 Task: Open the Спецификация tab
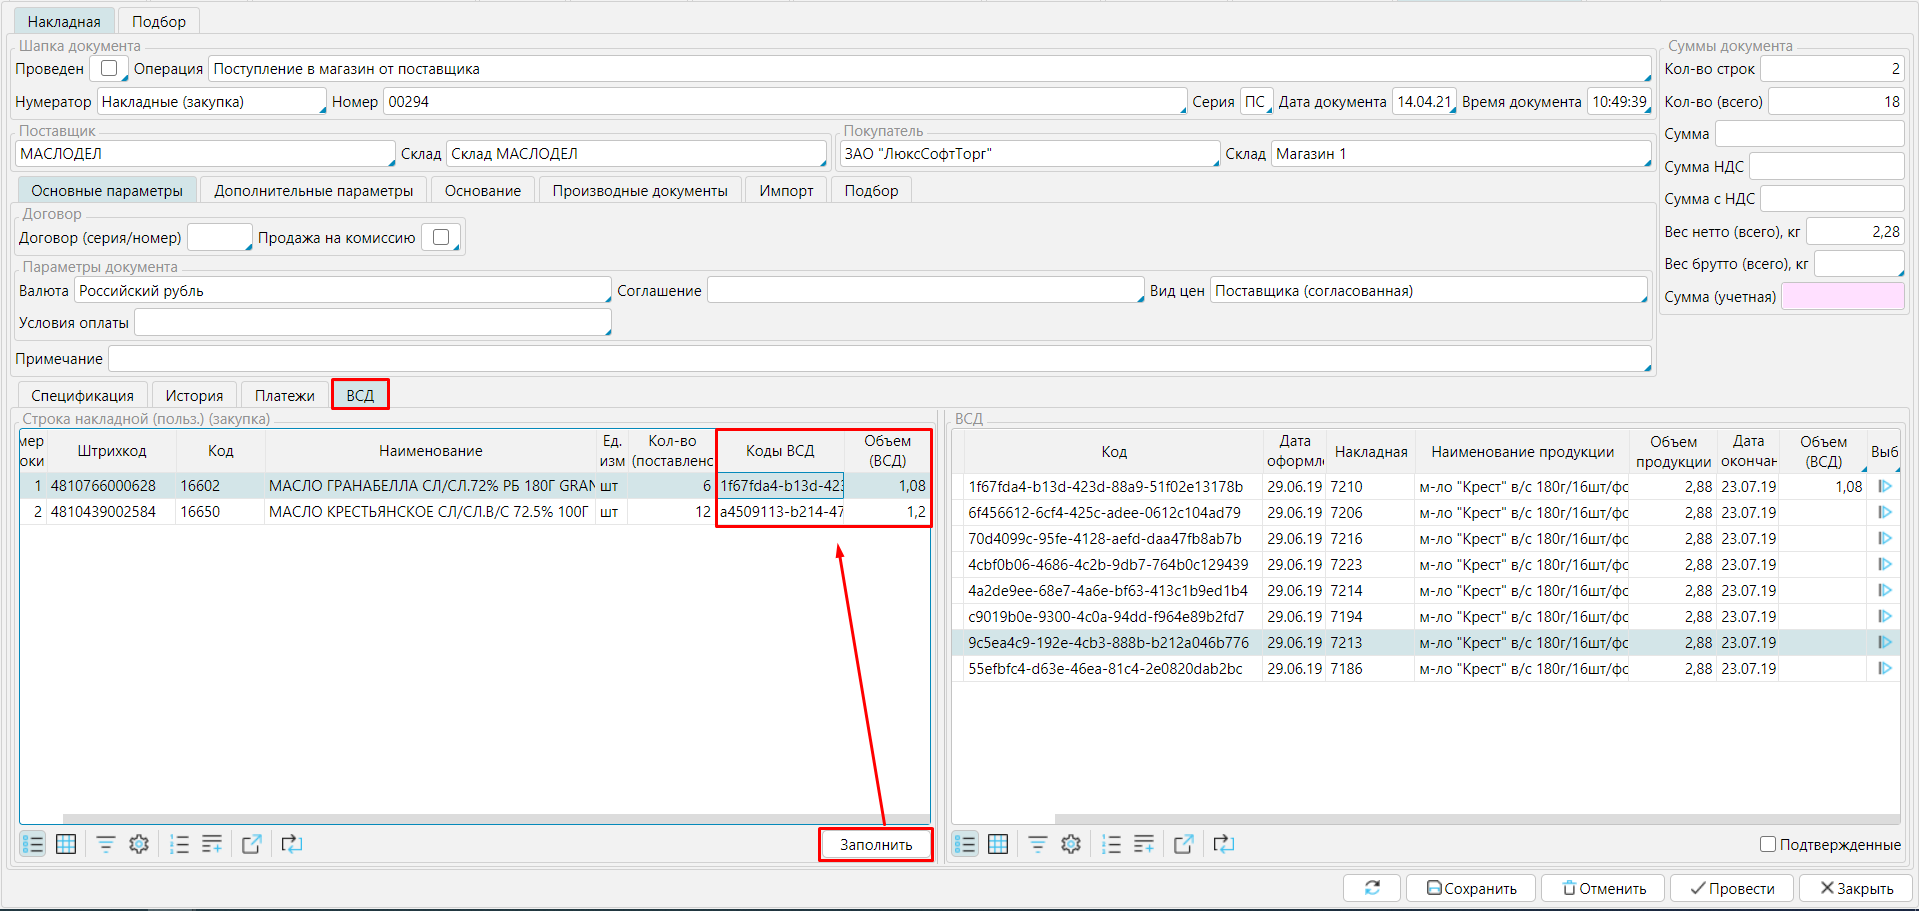[82, 396]
